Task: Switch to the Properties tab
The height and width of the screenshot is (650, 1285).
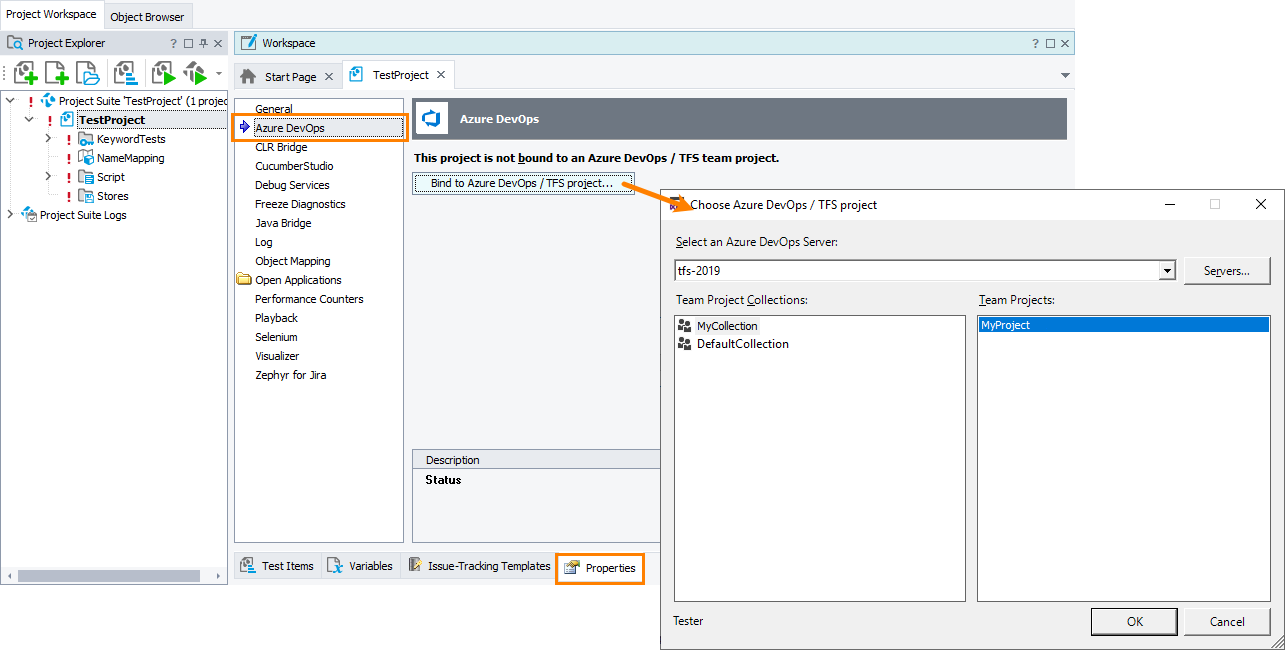Action: tap(599, 568)
